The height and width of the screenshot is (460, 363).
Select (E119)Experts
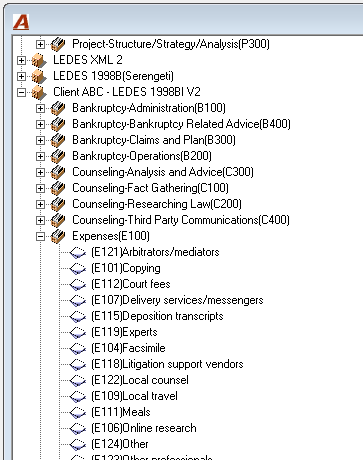coord(124,332)
